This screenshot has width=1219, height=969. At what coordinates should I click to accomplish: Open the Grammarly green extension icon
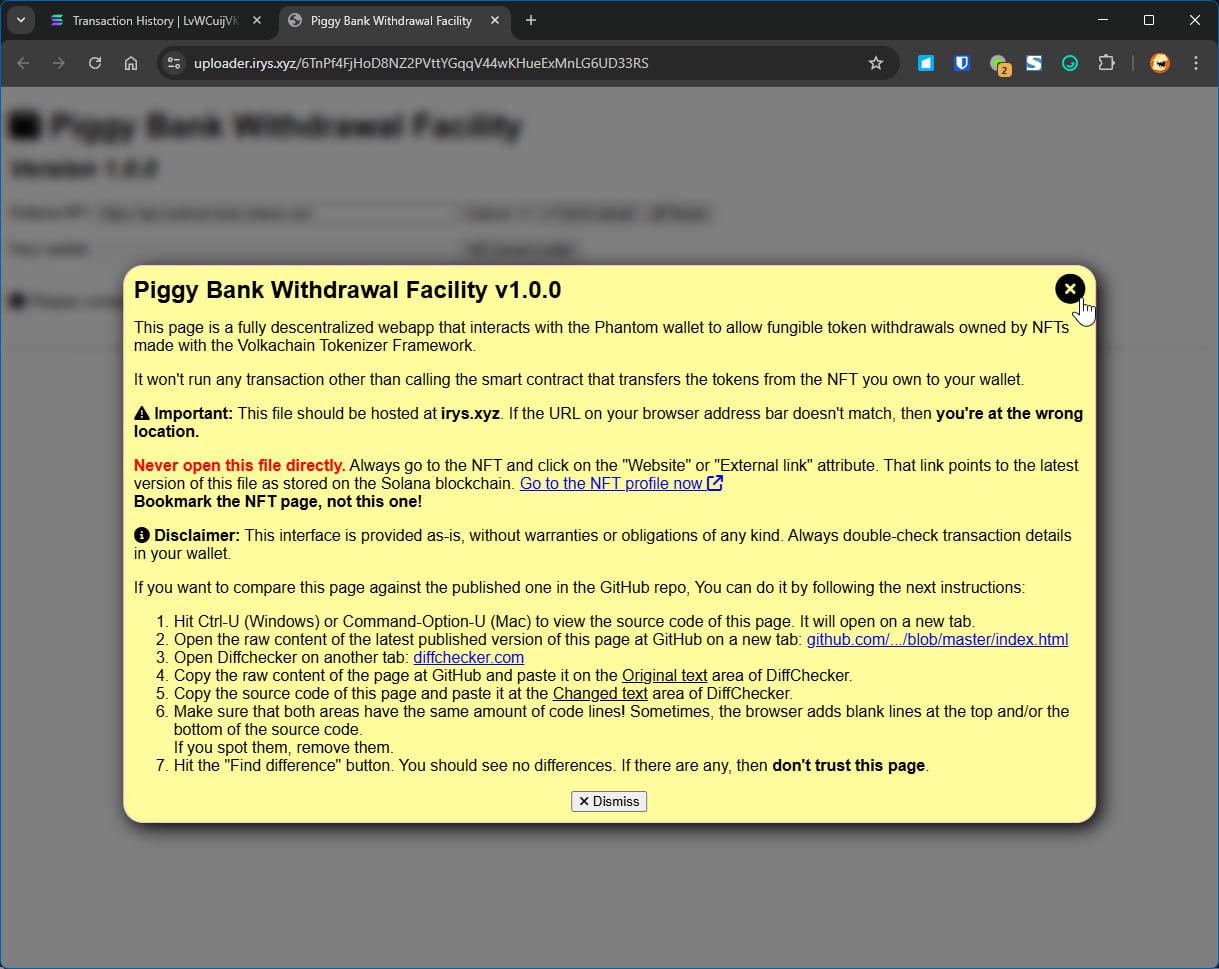pyautogui.click(x=1070, y=63)
